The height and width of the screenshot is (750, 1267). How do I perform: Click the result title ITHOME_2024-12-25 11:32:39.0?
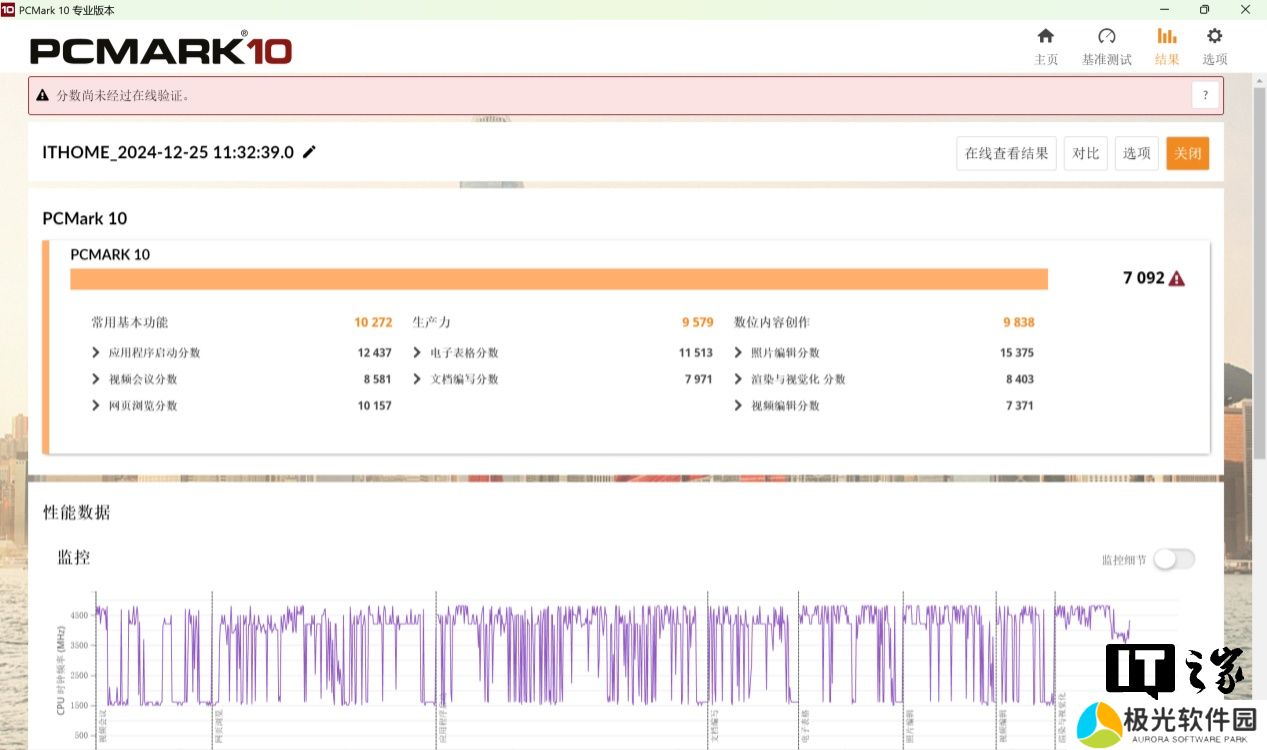(168, 152)
